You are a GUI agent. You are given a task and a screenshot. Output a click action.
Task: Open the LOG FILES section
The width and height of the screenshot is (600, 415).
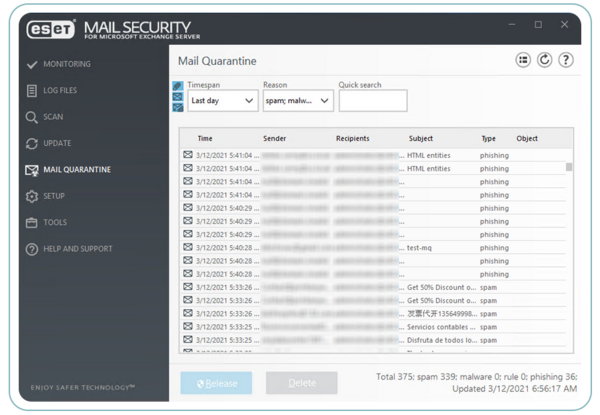60,91
